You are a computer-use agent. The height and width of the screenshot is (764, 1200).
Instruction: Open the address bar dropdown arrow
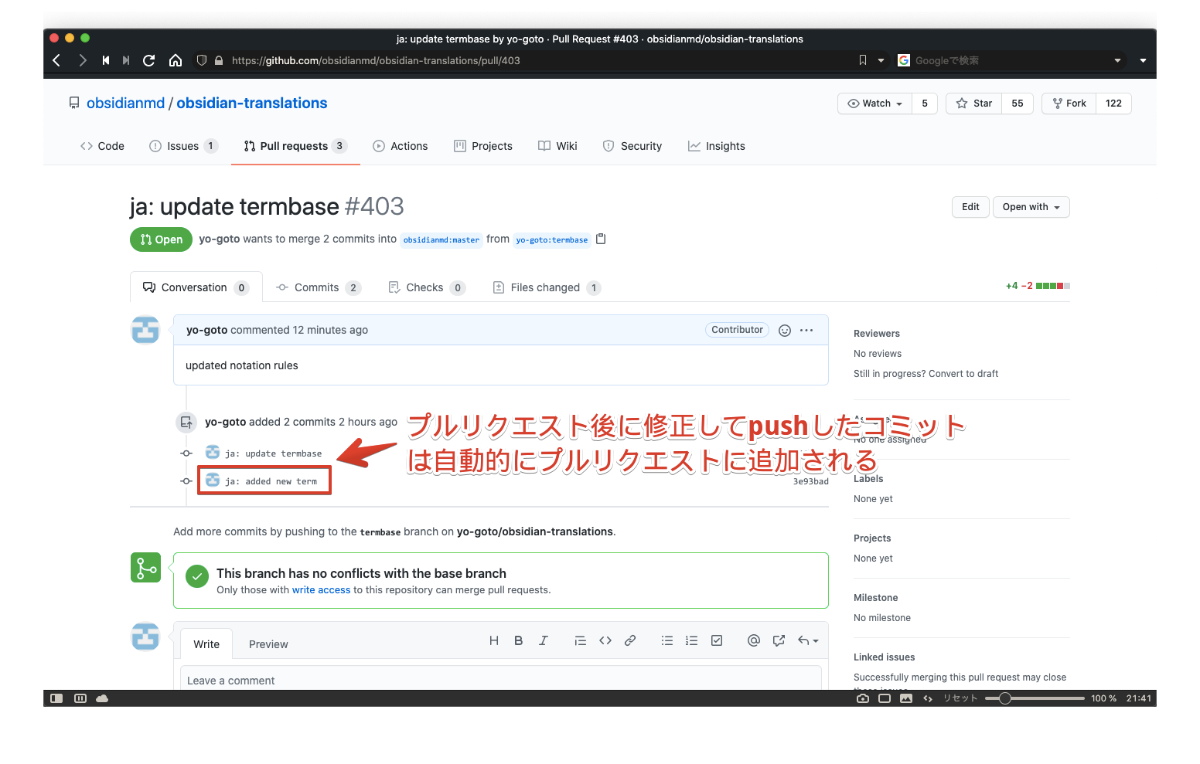[x=881, y=60]
